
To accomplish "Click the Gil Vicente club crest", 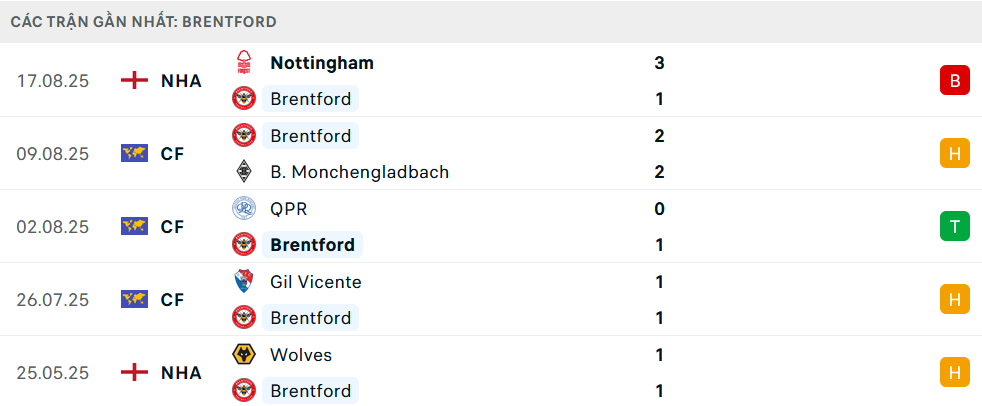I will click(244, 282).
